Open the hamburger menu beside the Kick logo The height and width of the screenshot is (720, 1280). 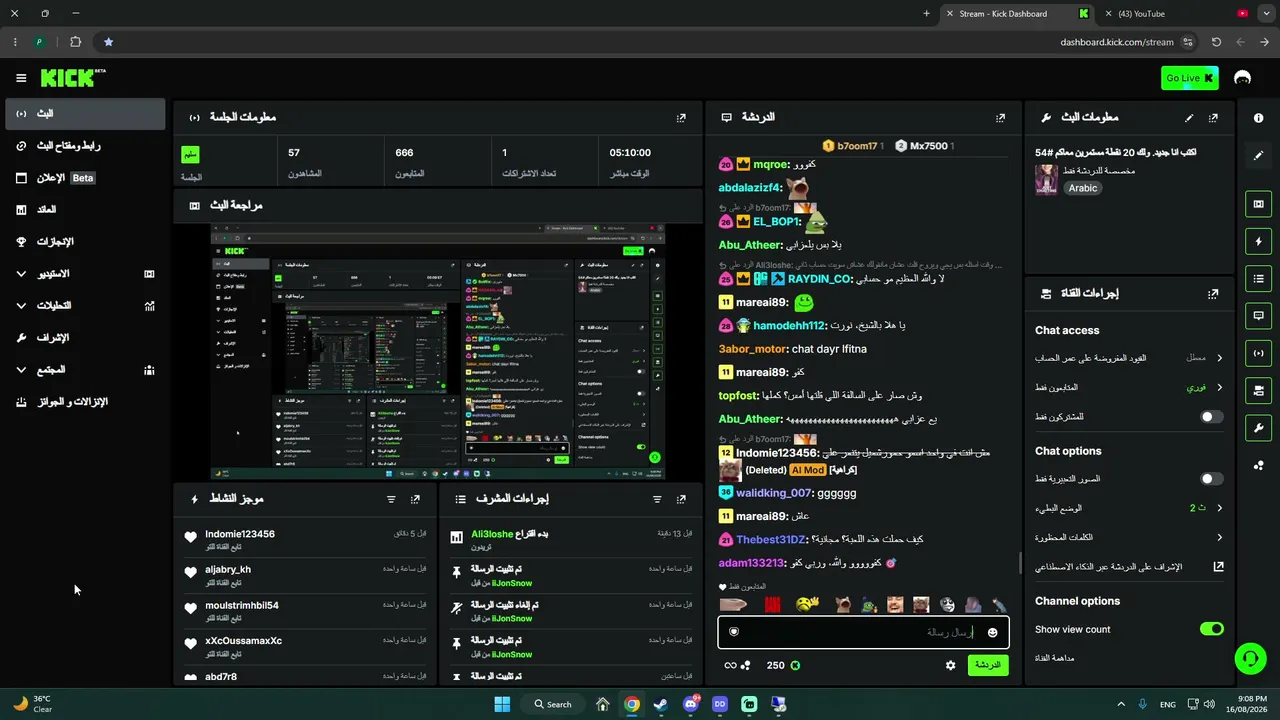coord(21,78)
